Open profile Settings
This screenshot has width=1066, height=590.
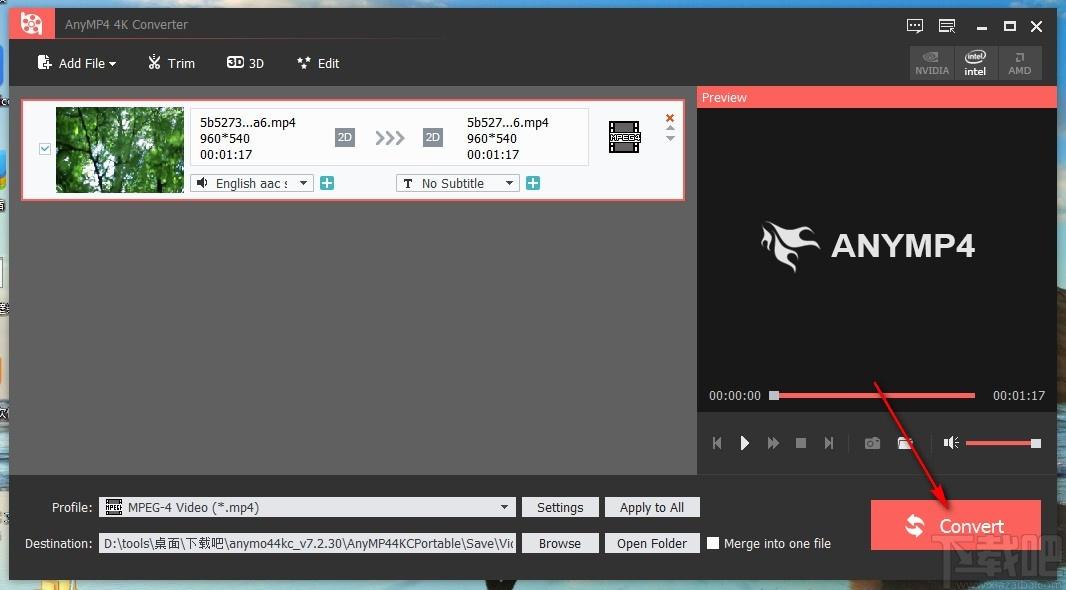(560, 507)
